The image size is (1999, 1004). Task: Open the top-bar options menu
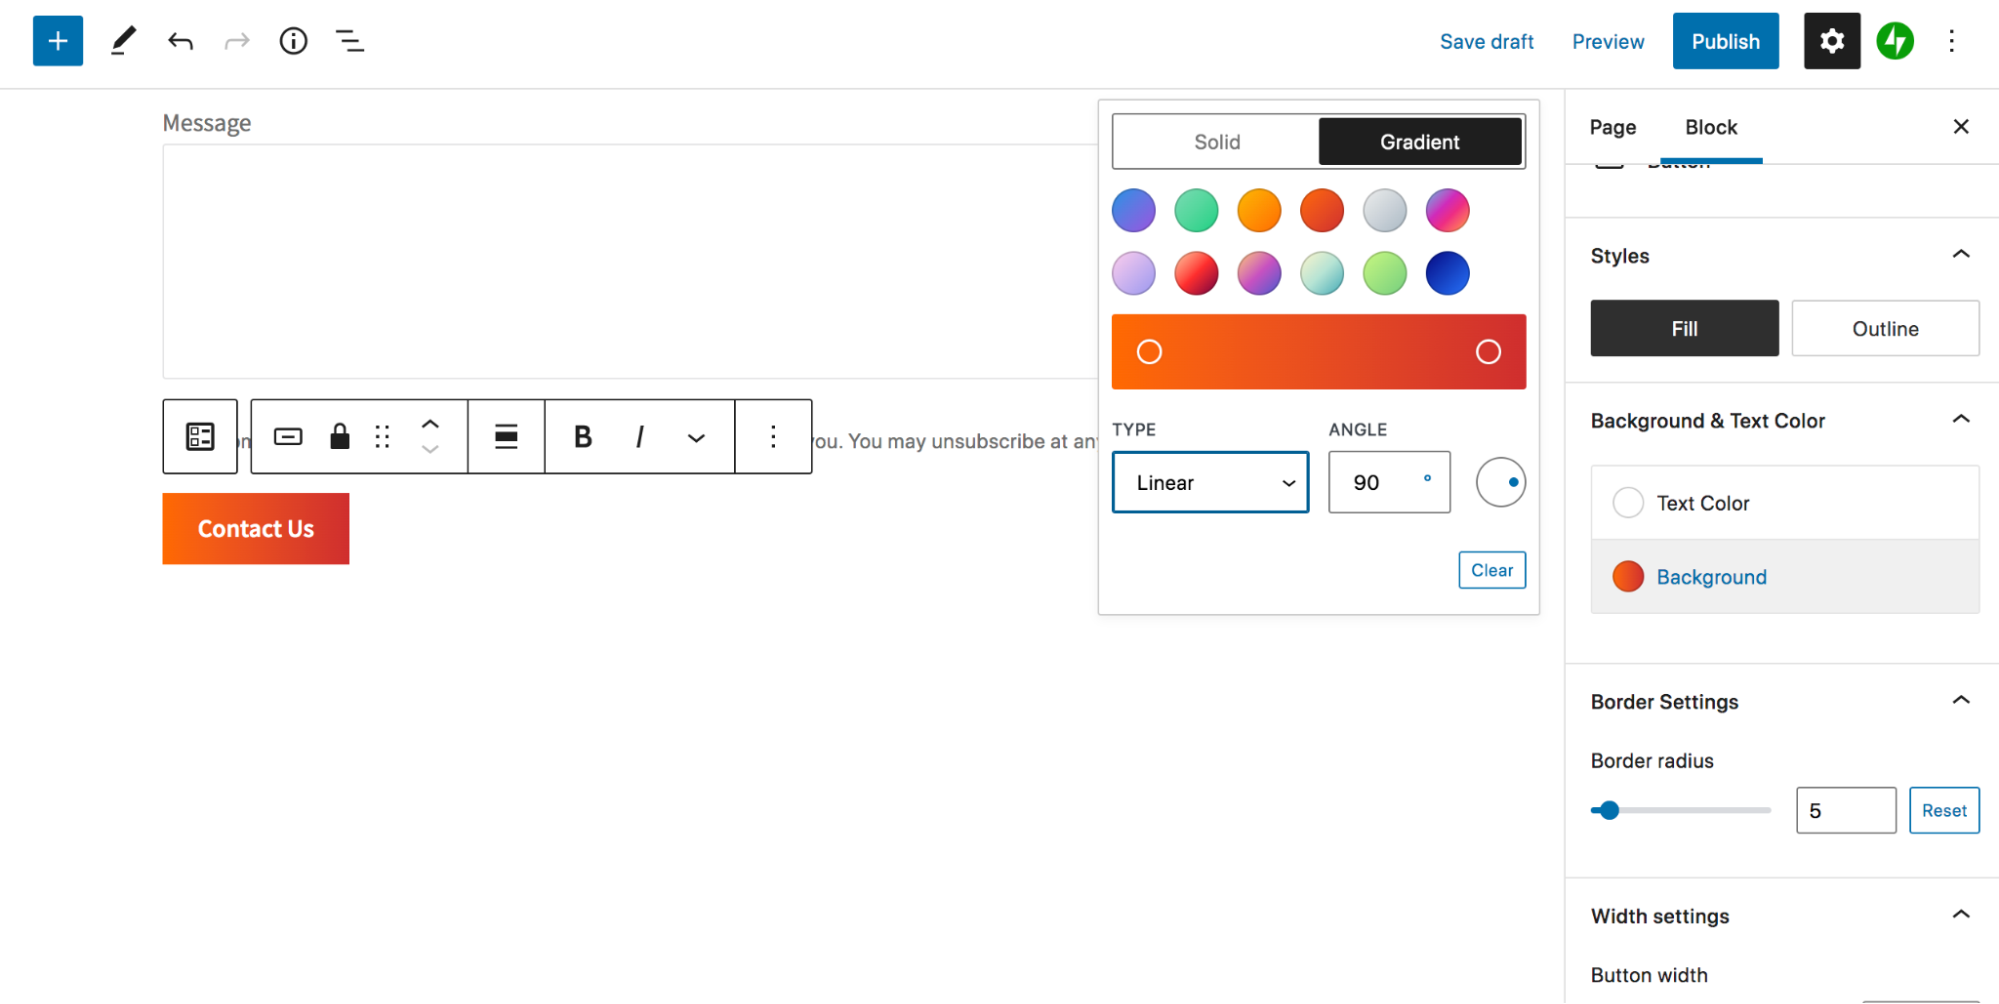click(1951, 41)
